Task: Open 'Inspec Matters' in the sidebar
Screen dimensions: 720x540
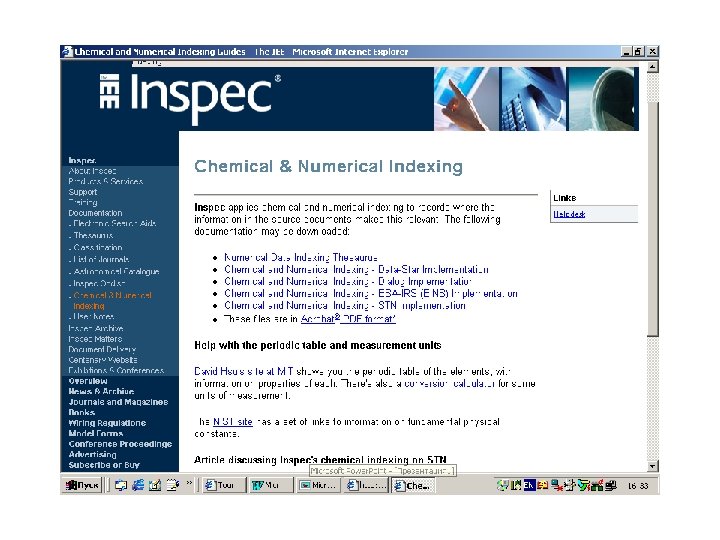Action: (x=95, y=339)
